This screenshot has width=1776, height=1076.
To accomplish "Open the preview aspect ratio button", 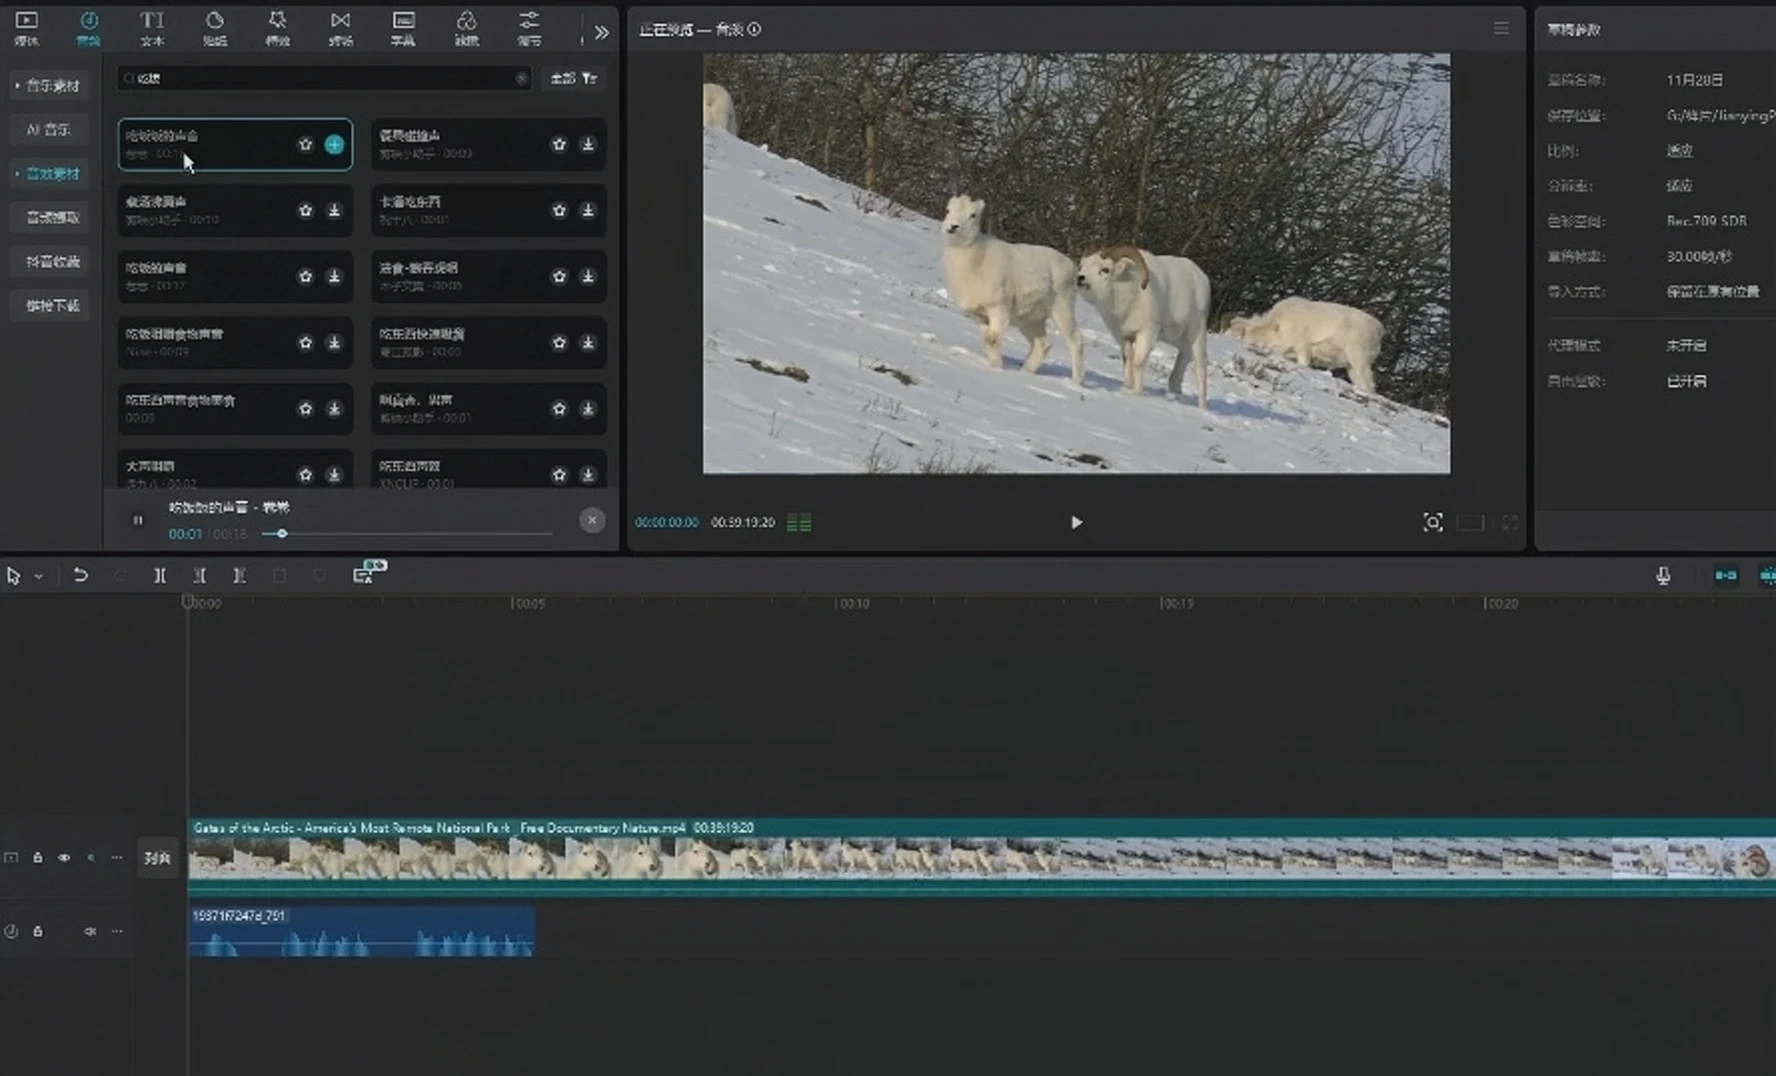I will tap(1470, 522).
